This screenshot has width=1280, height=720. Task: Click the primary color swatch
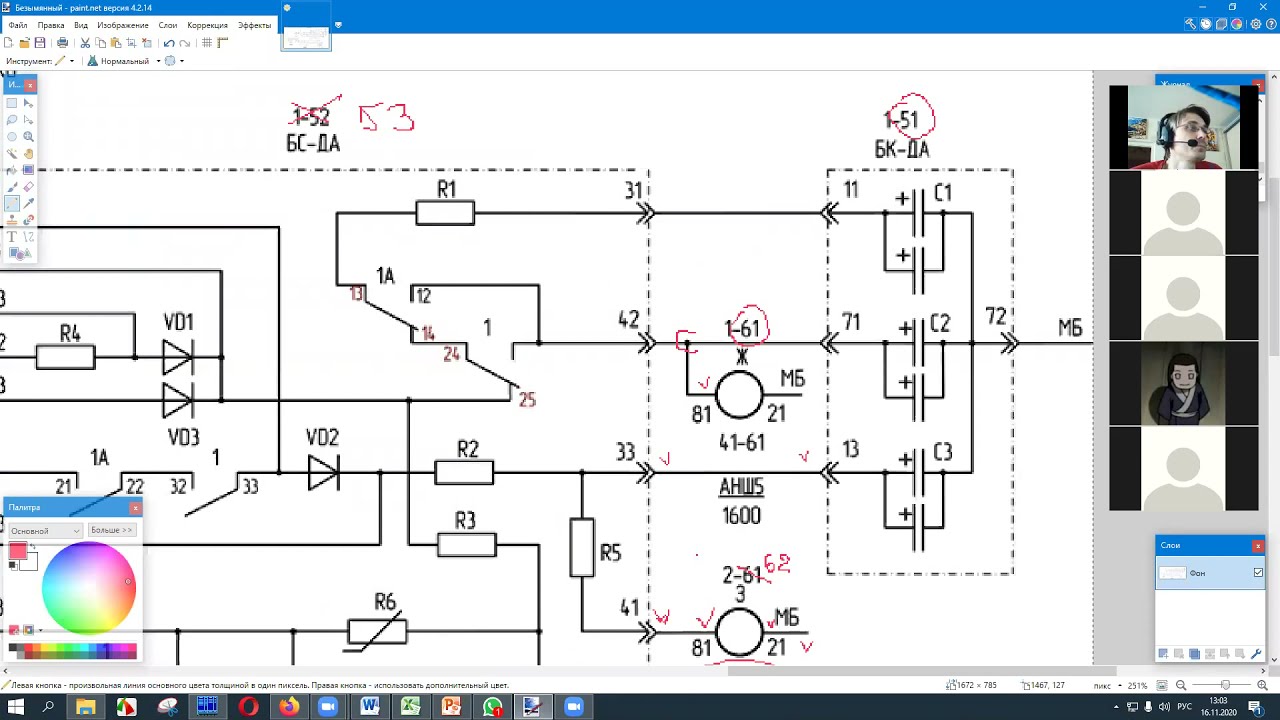tap(18, 552)
